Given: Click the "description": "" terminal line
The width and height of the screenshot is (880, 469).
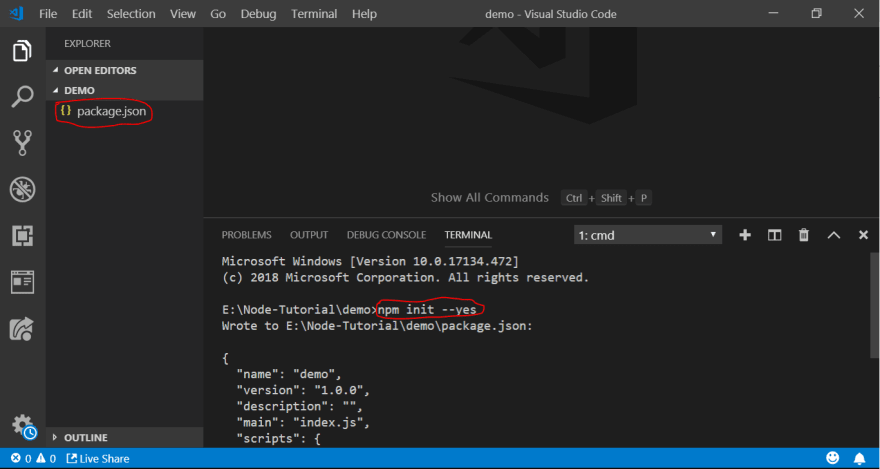Looking at the screenshot, I should tap(300, 406).
